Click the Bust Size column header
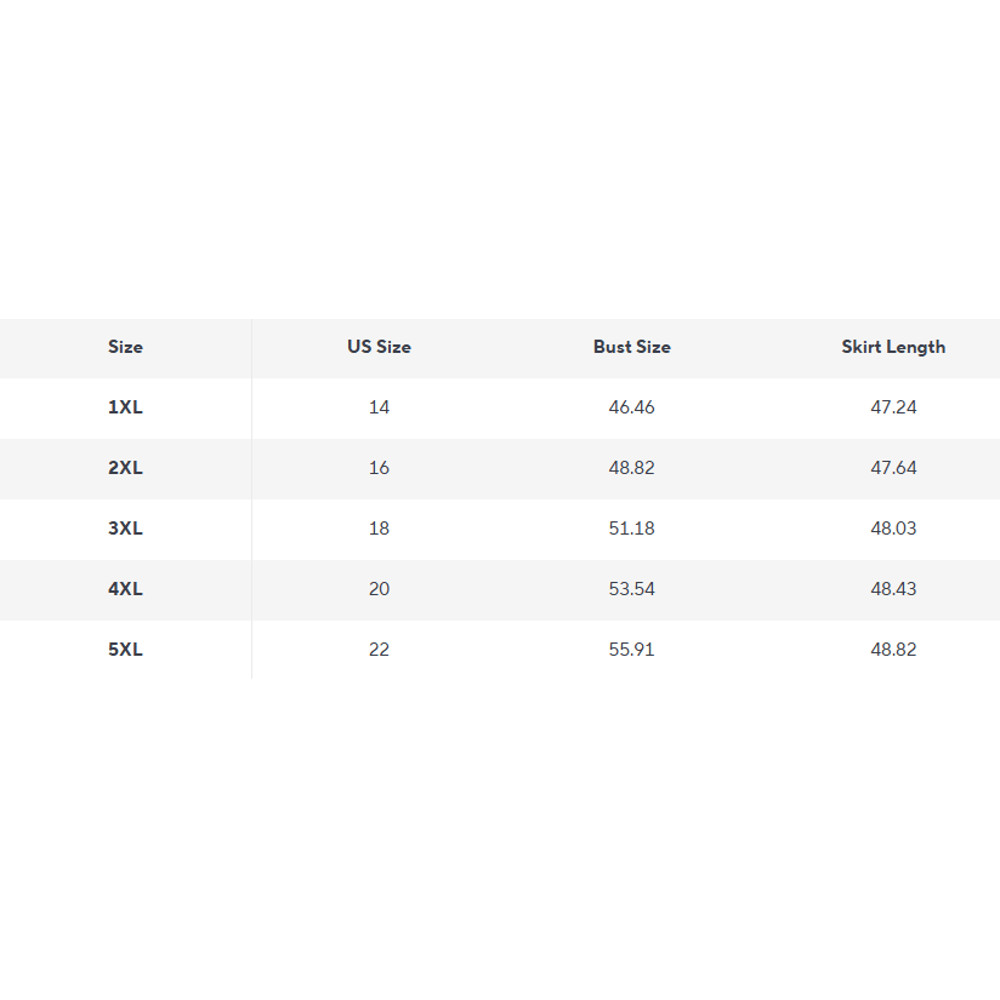The image size is (1000, 1000). pos(631,347)
